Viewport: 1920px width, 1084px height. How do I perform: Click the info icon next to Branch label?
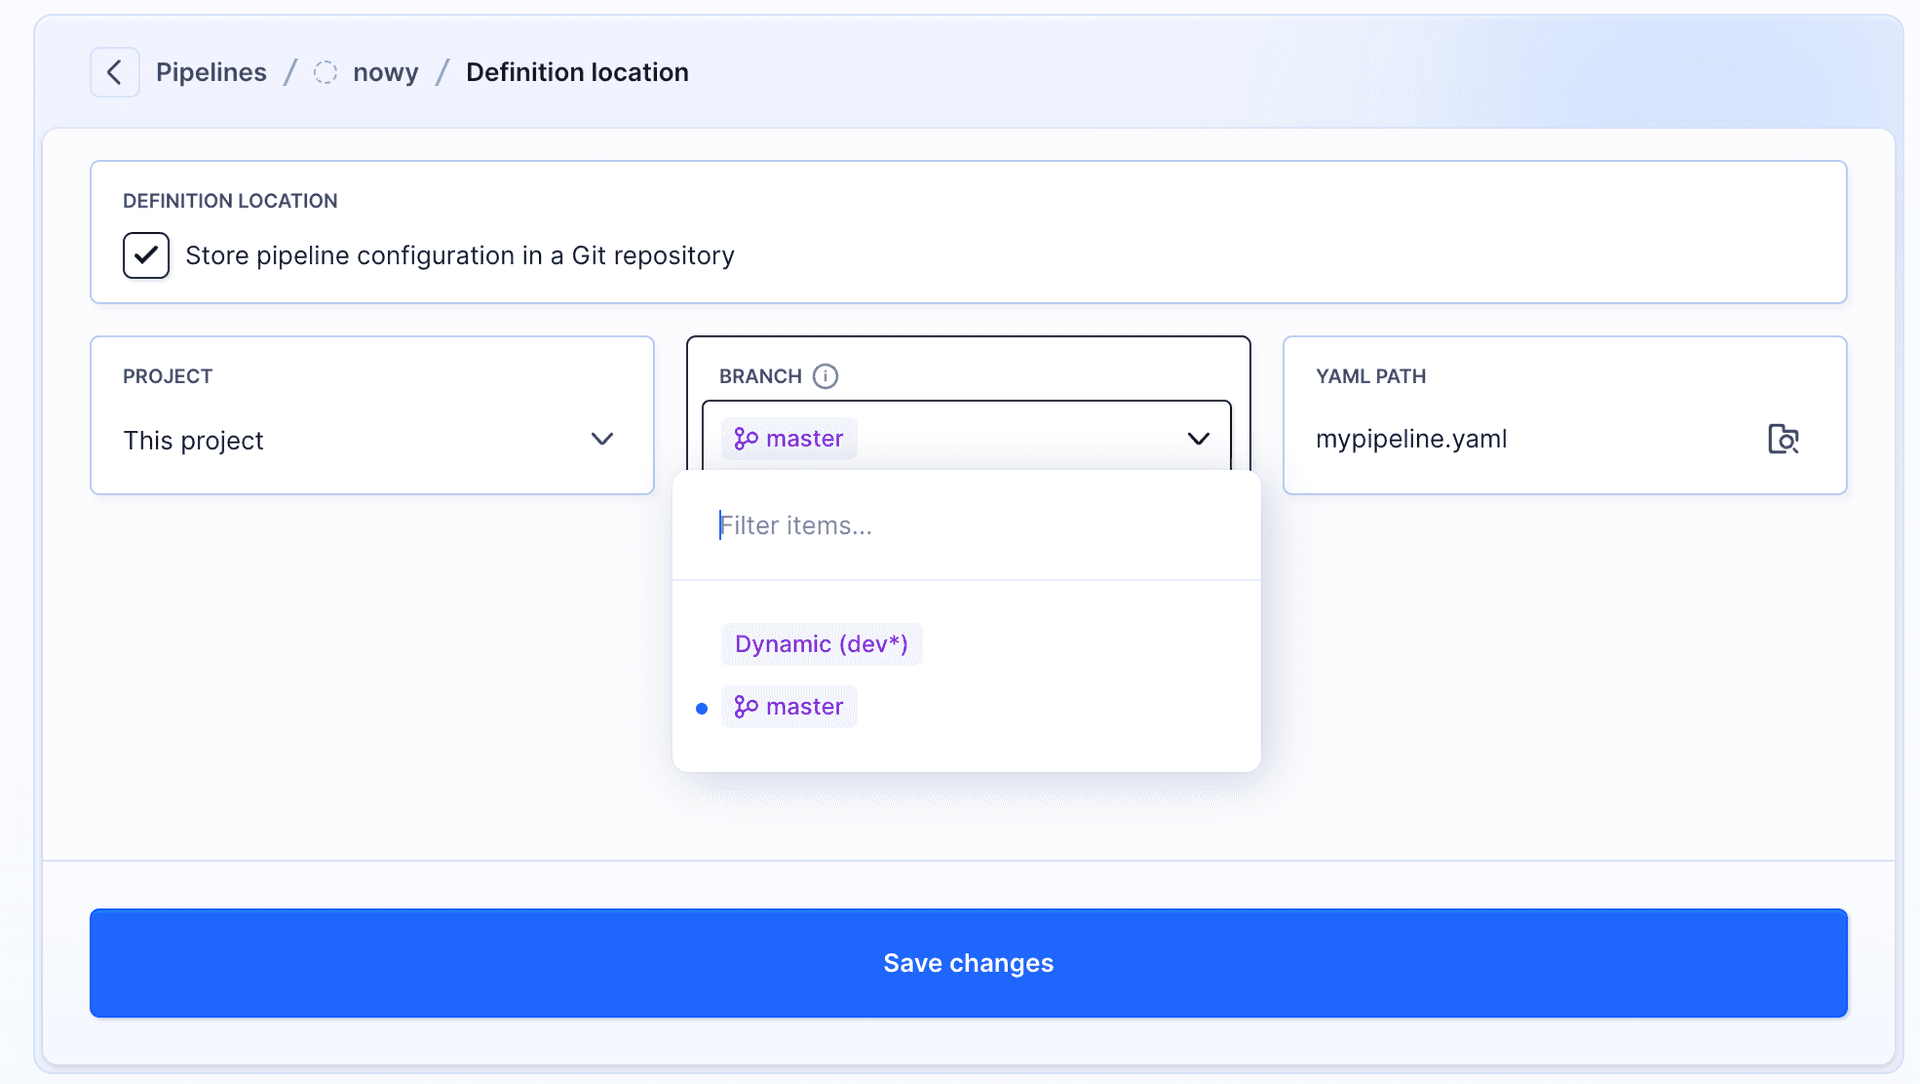pos(825,376)
